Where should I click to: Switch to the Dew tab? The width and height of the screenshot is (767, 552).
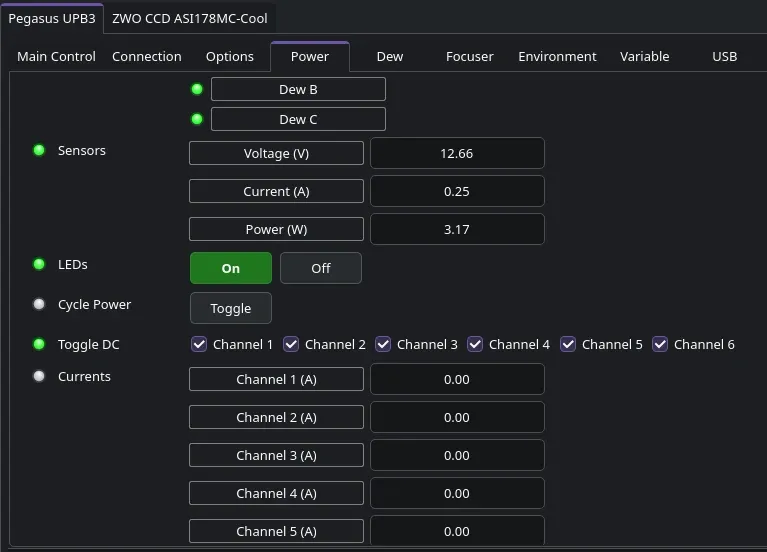pyautogui.click(x=390, y=57)
